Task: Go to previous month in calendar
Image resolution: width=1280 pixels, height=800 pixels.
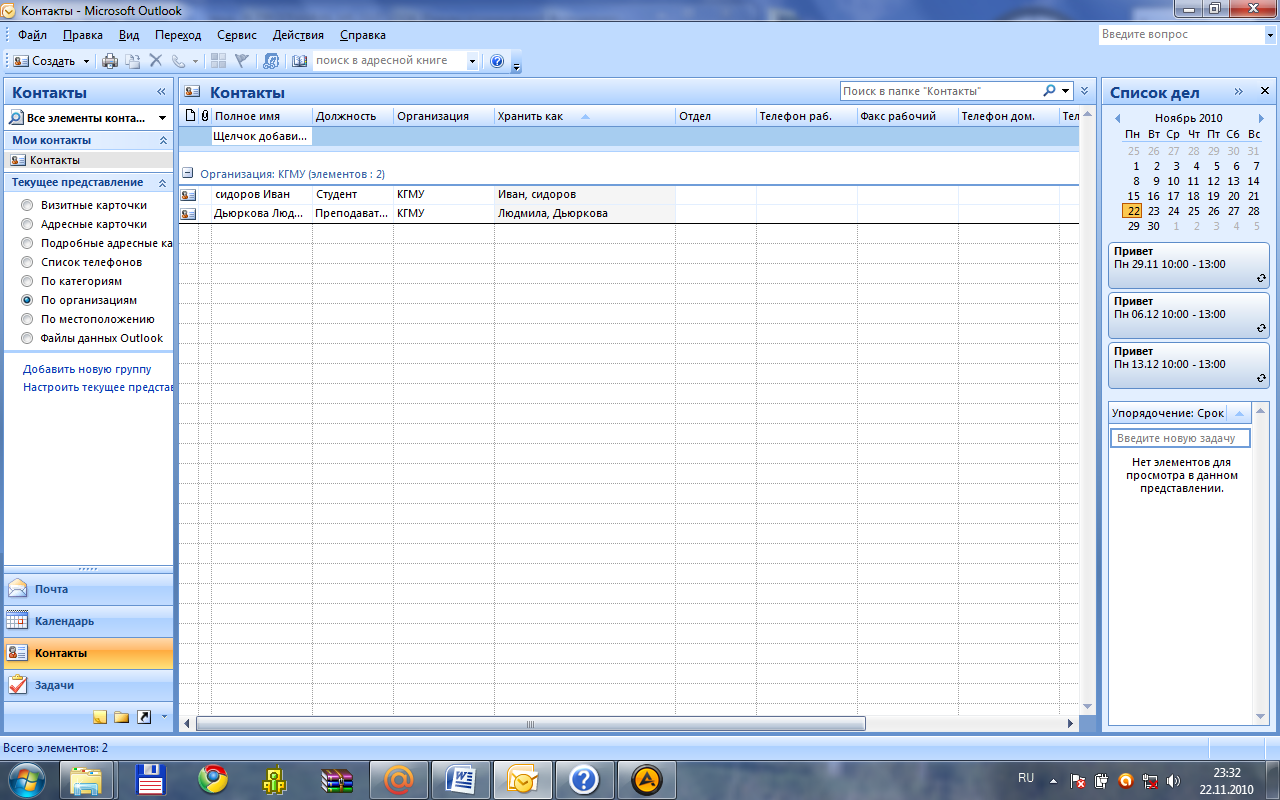Action: (x=1117, y=118)
